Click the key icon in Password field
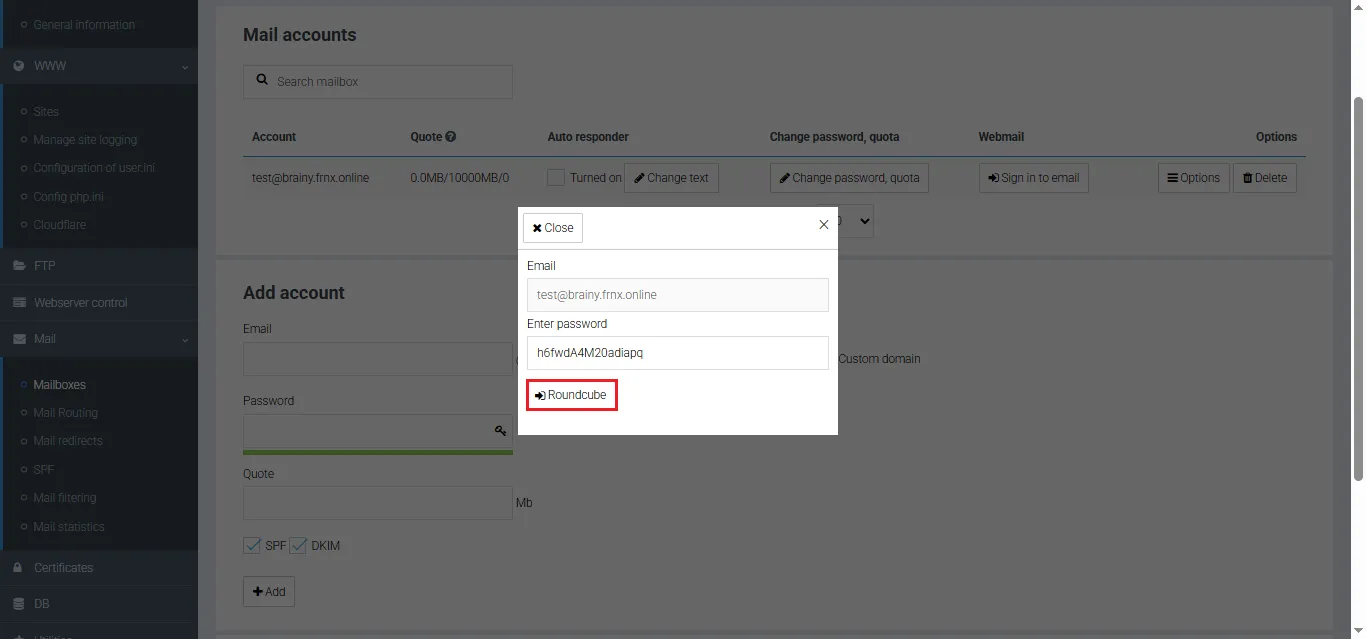 [500, 431]
